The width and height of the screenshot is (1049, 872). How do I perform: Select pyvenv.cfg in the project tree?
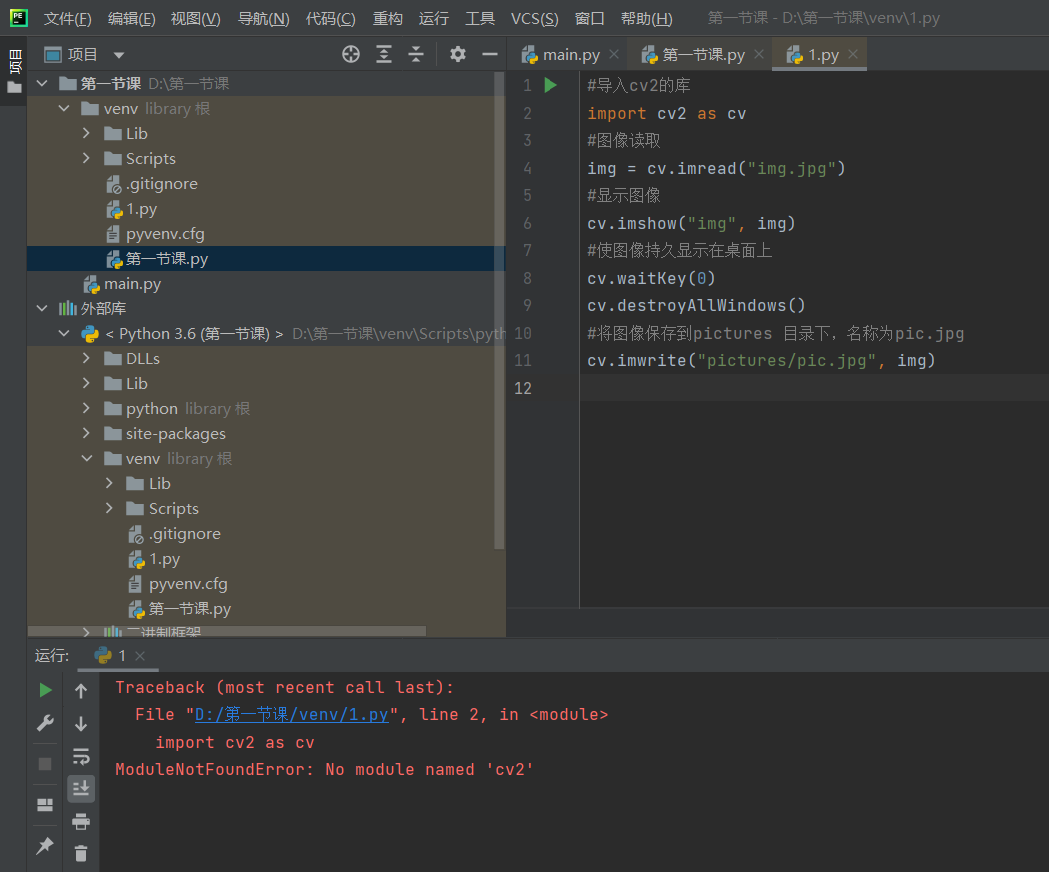[x=166, y=234]
